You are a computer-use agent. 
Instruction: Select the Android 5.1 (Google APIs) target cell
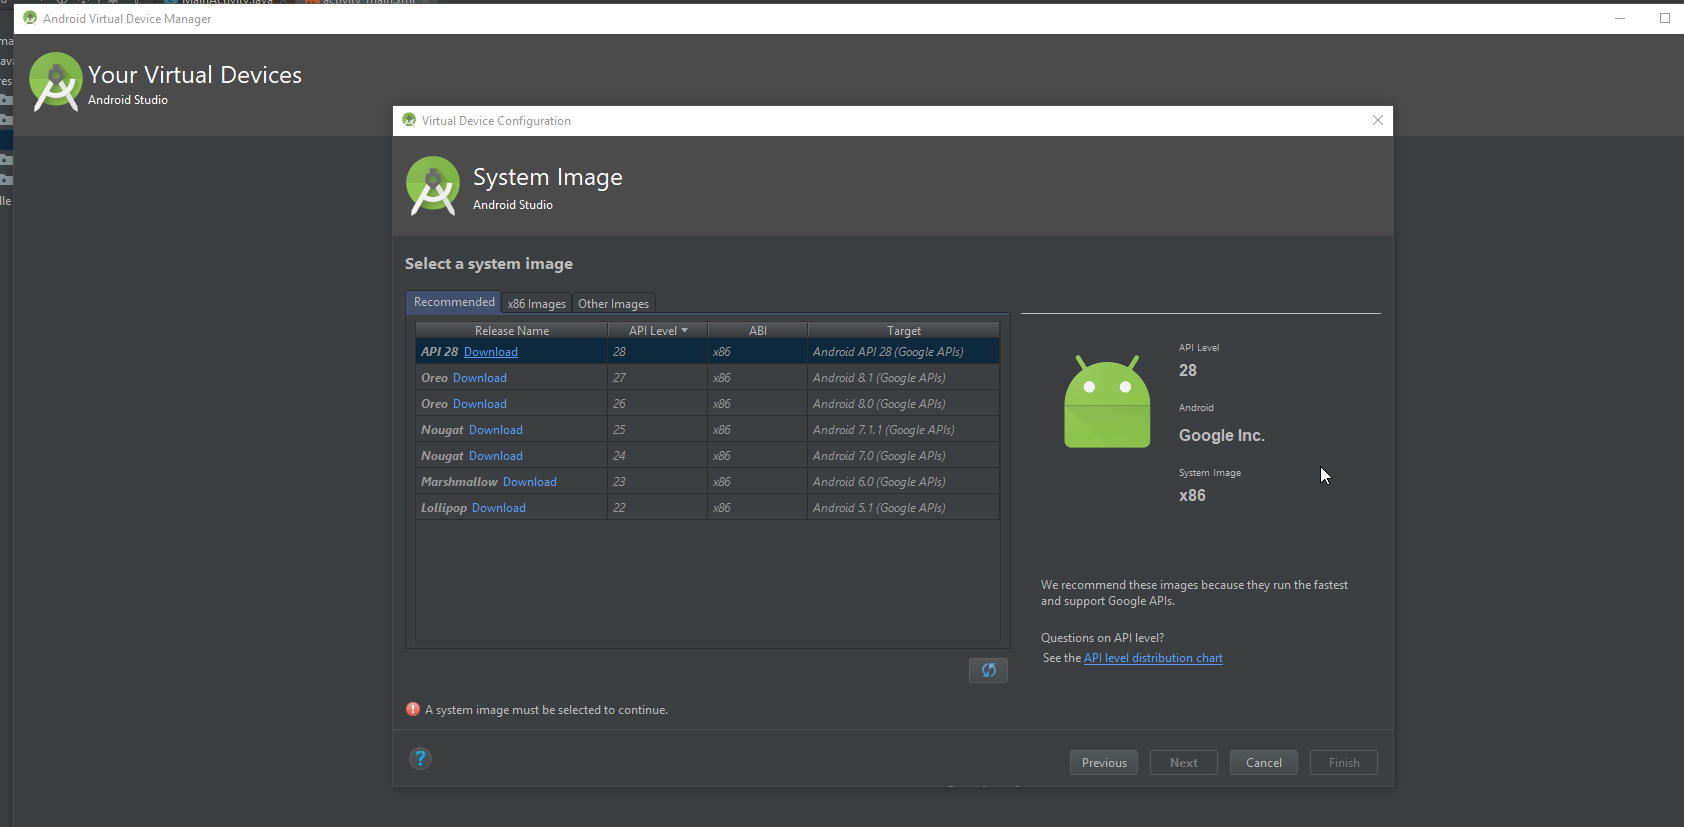[904, 508]
